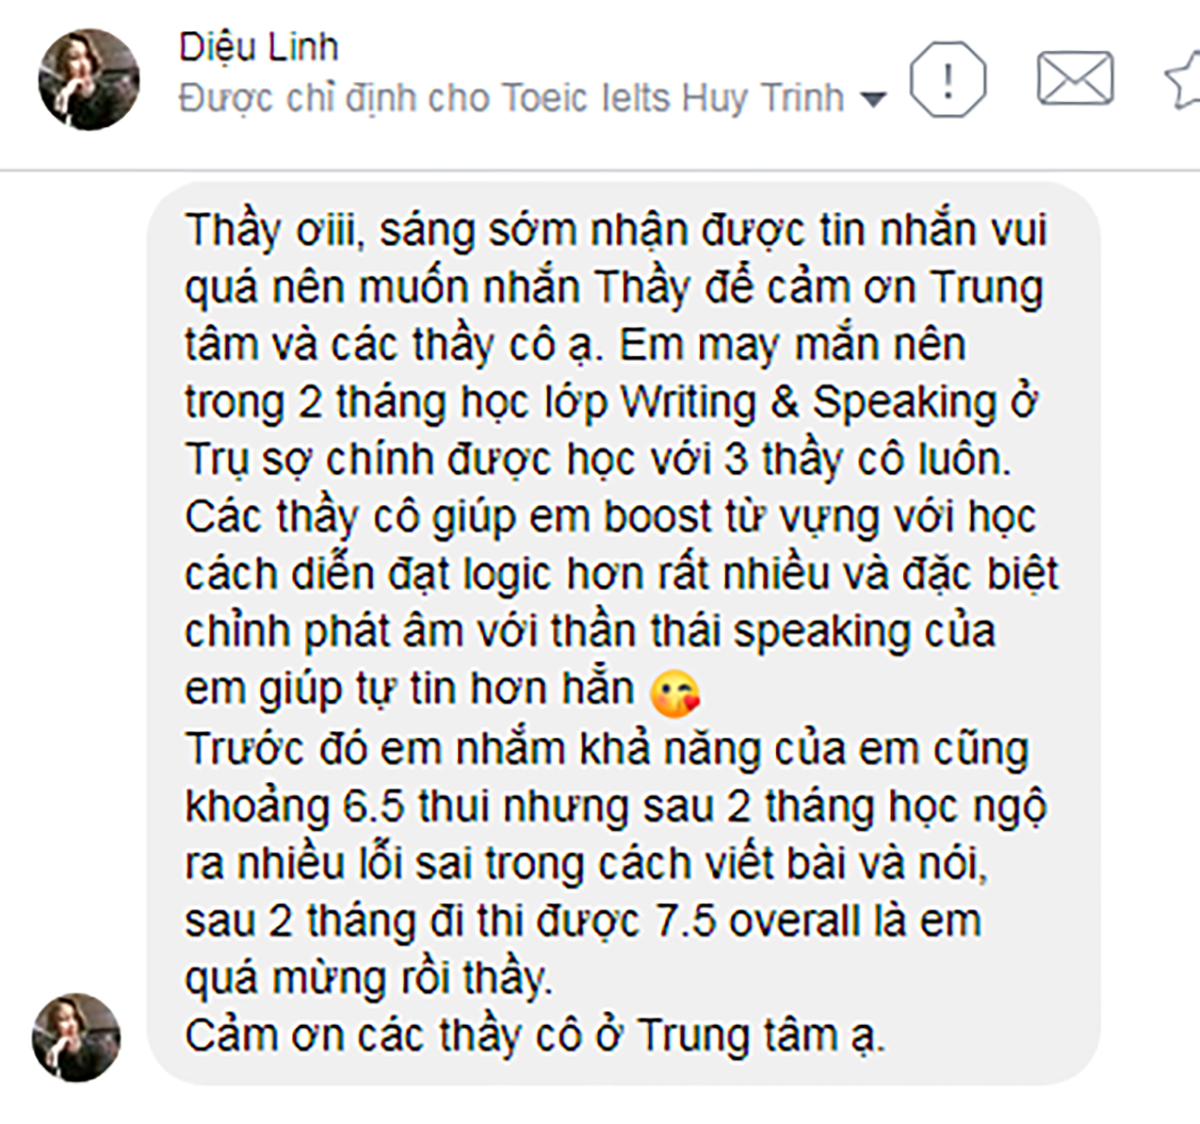The width and height of the screenshot is (1200, 1124).
Task: Click the 'Các thầy cô giúp em boost' line
Action: (610, 518)
